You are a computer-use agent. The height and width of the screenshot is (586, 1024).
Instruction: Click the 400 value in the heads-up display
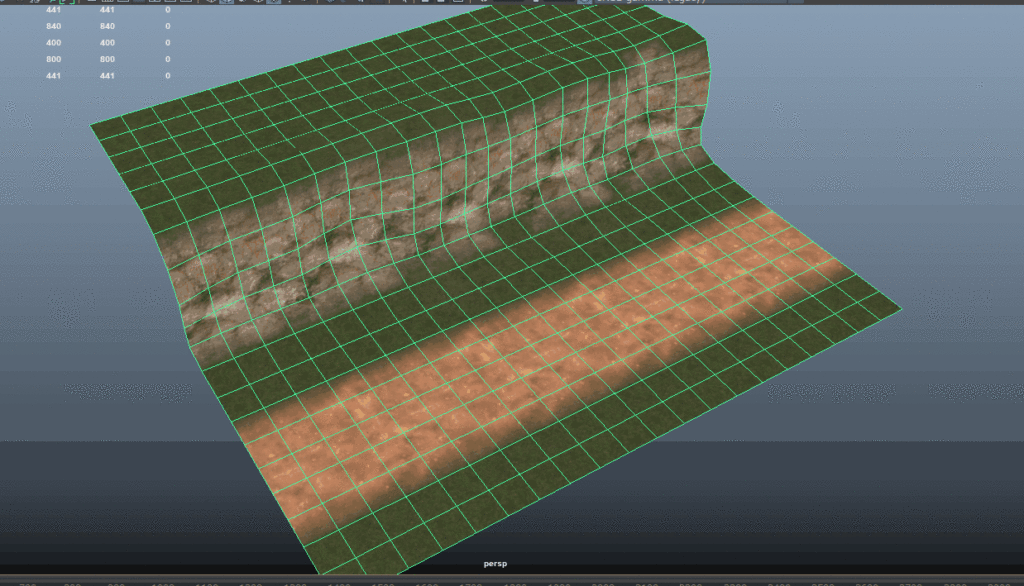click(53, 43)
